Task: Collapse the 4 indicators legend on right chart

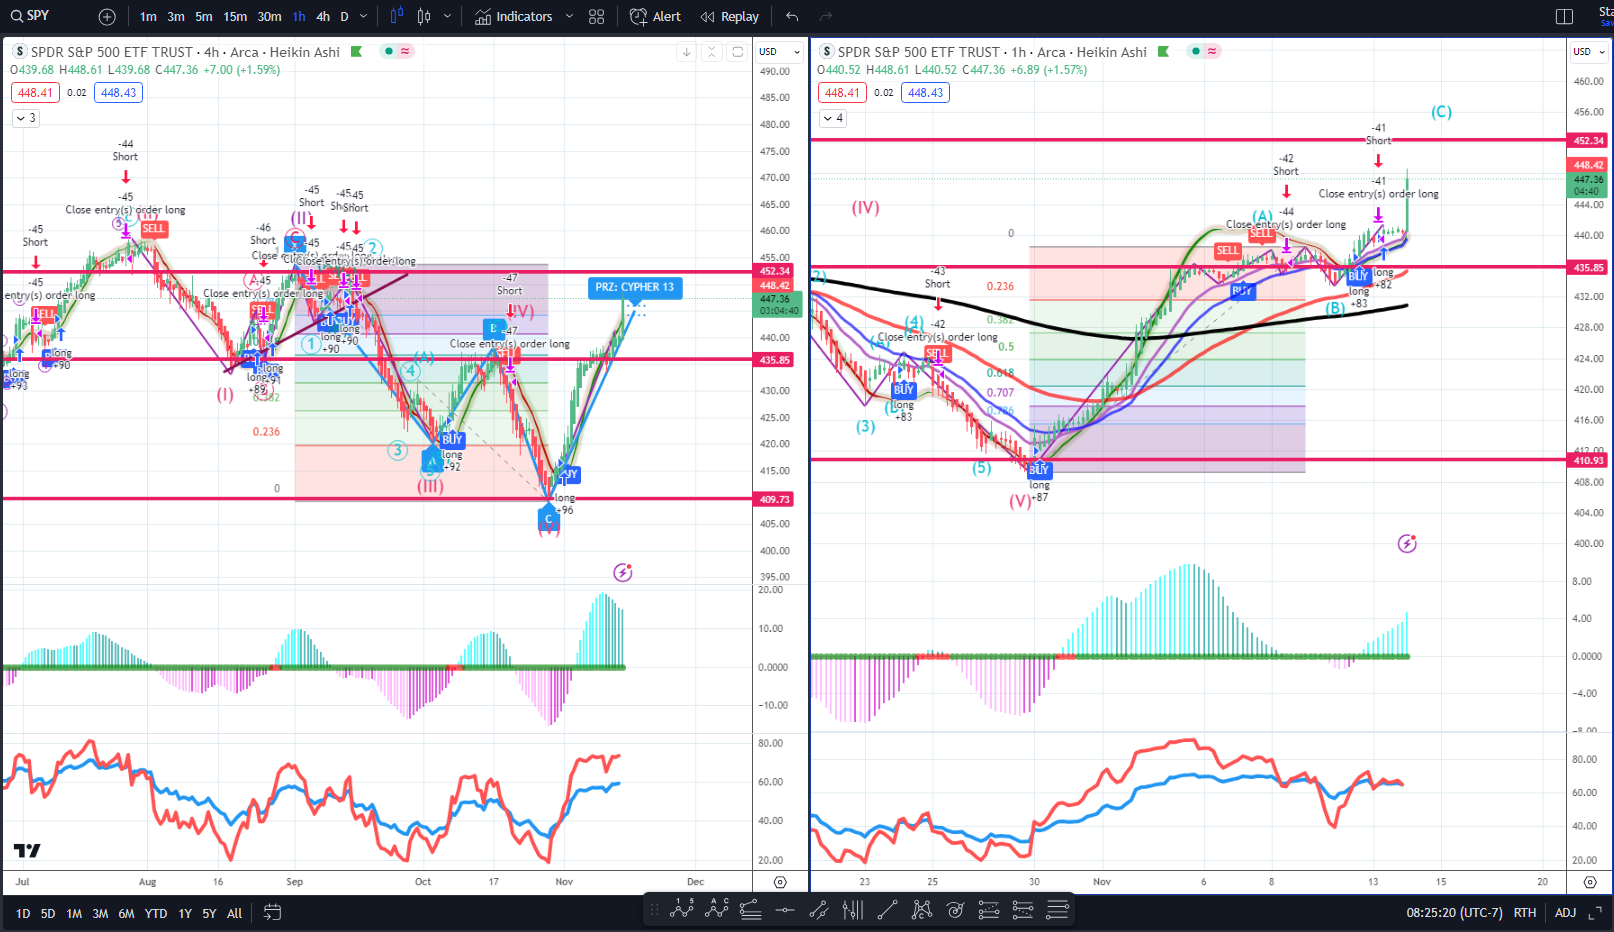Action: tap(833, 118)
